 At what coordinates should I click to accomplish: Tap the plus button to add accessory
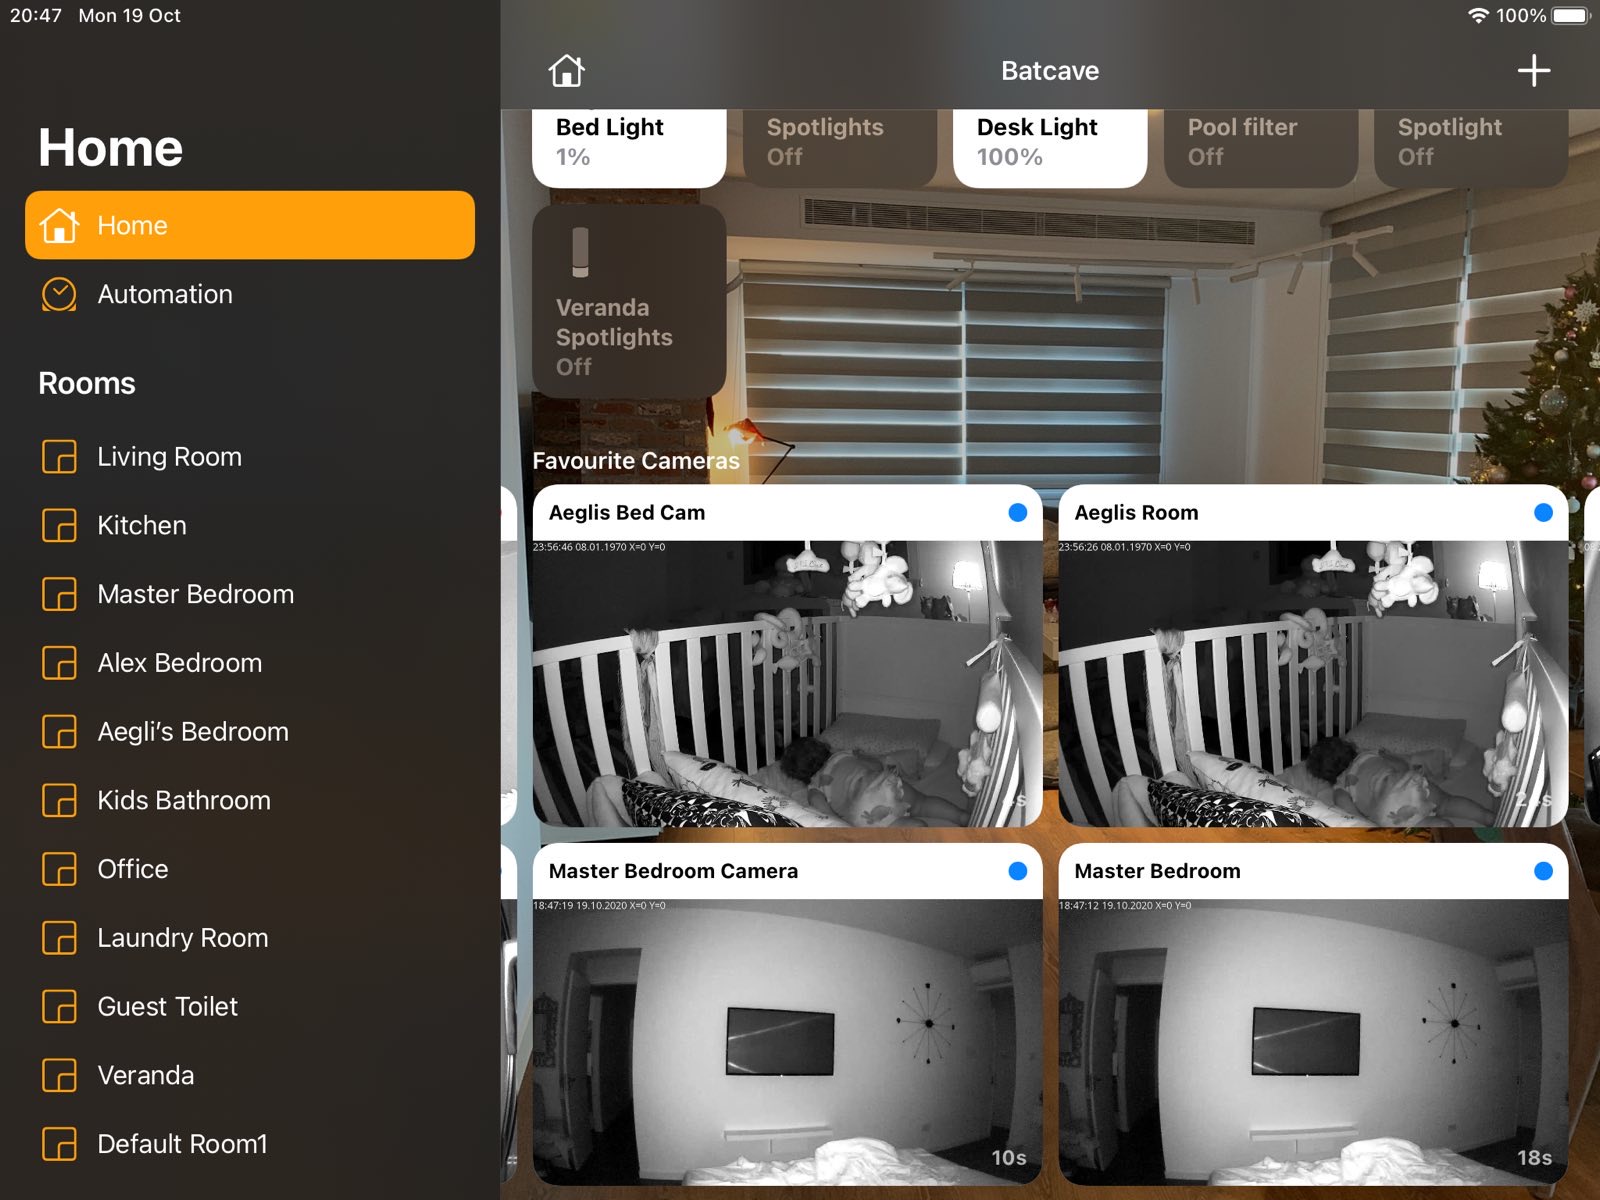[1533, 70]
